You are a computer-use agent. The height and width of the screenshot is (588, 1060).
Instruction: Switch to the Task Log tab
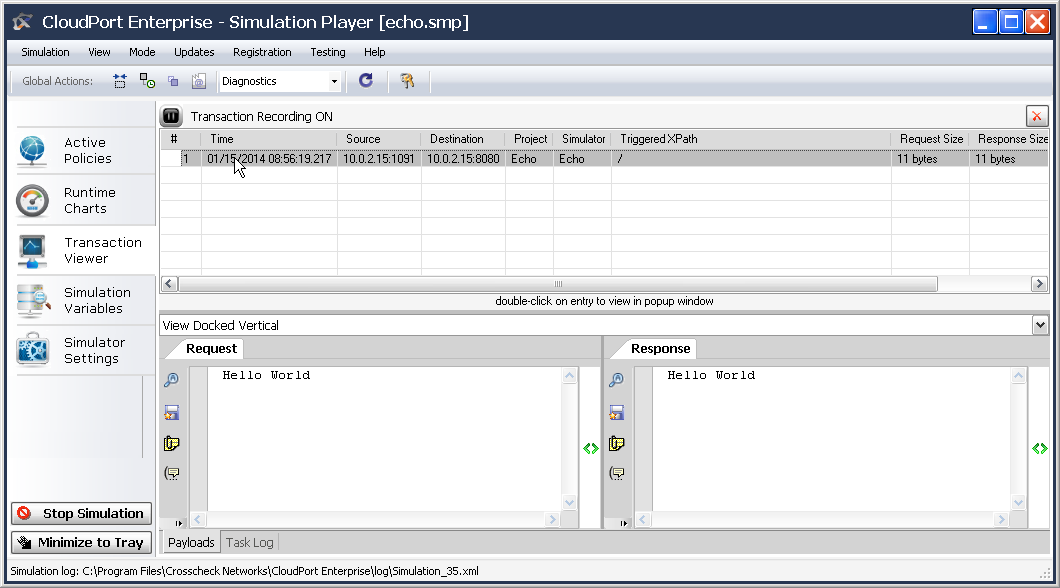point(249,542)
